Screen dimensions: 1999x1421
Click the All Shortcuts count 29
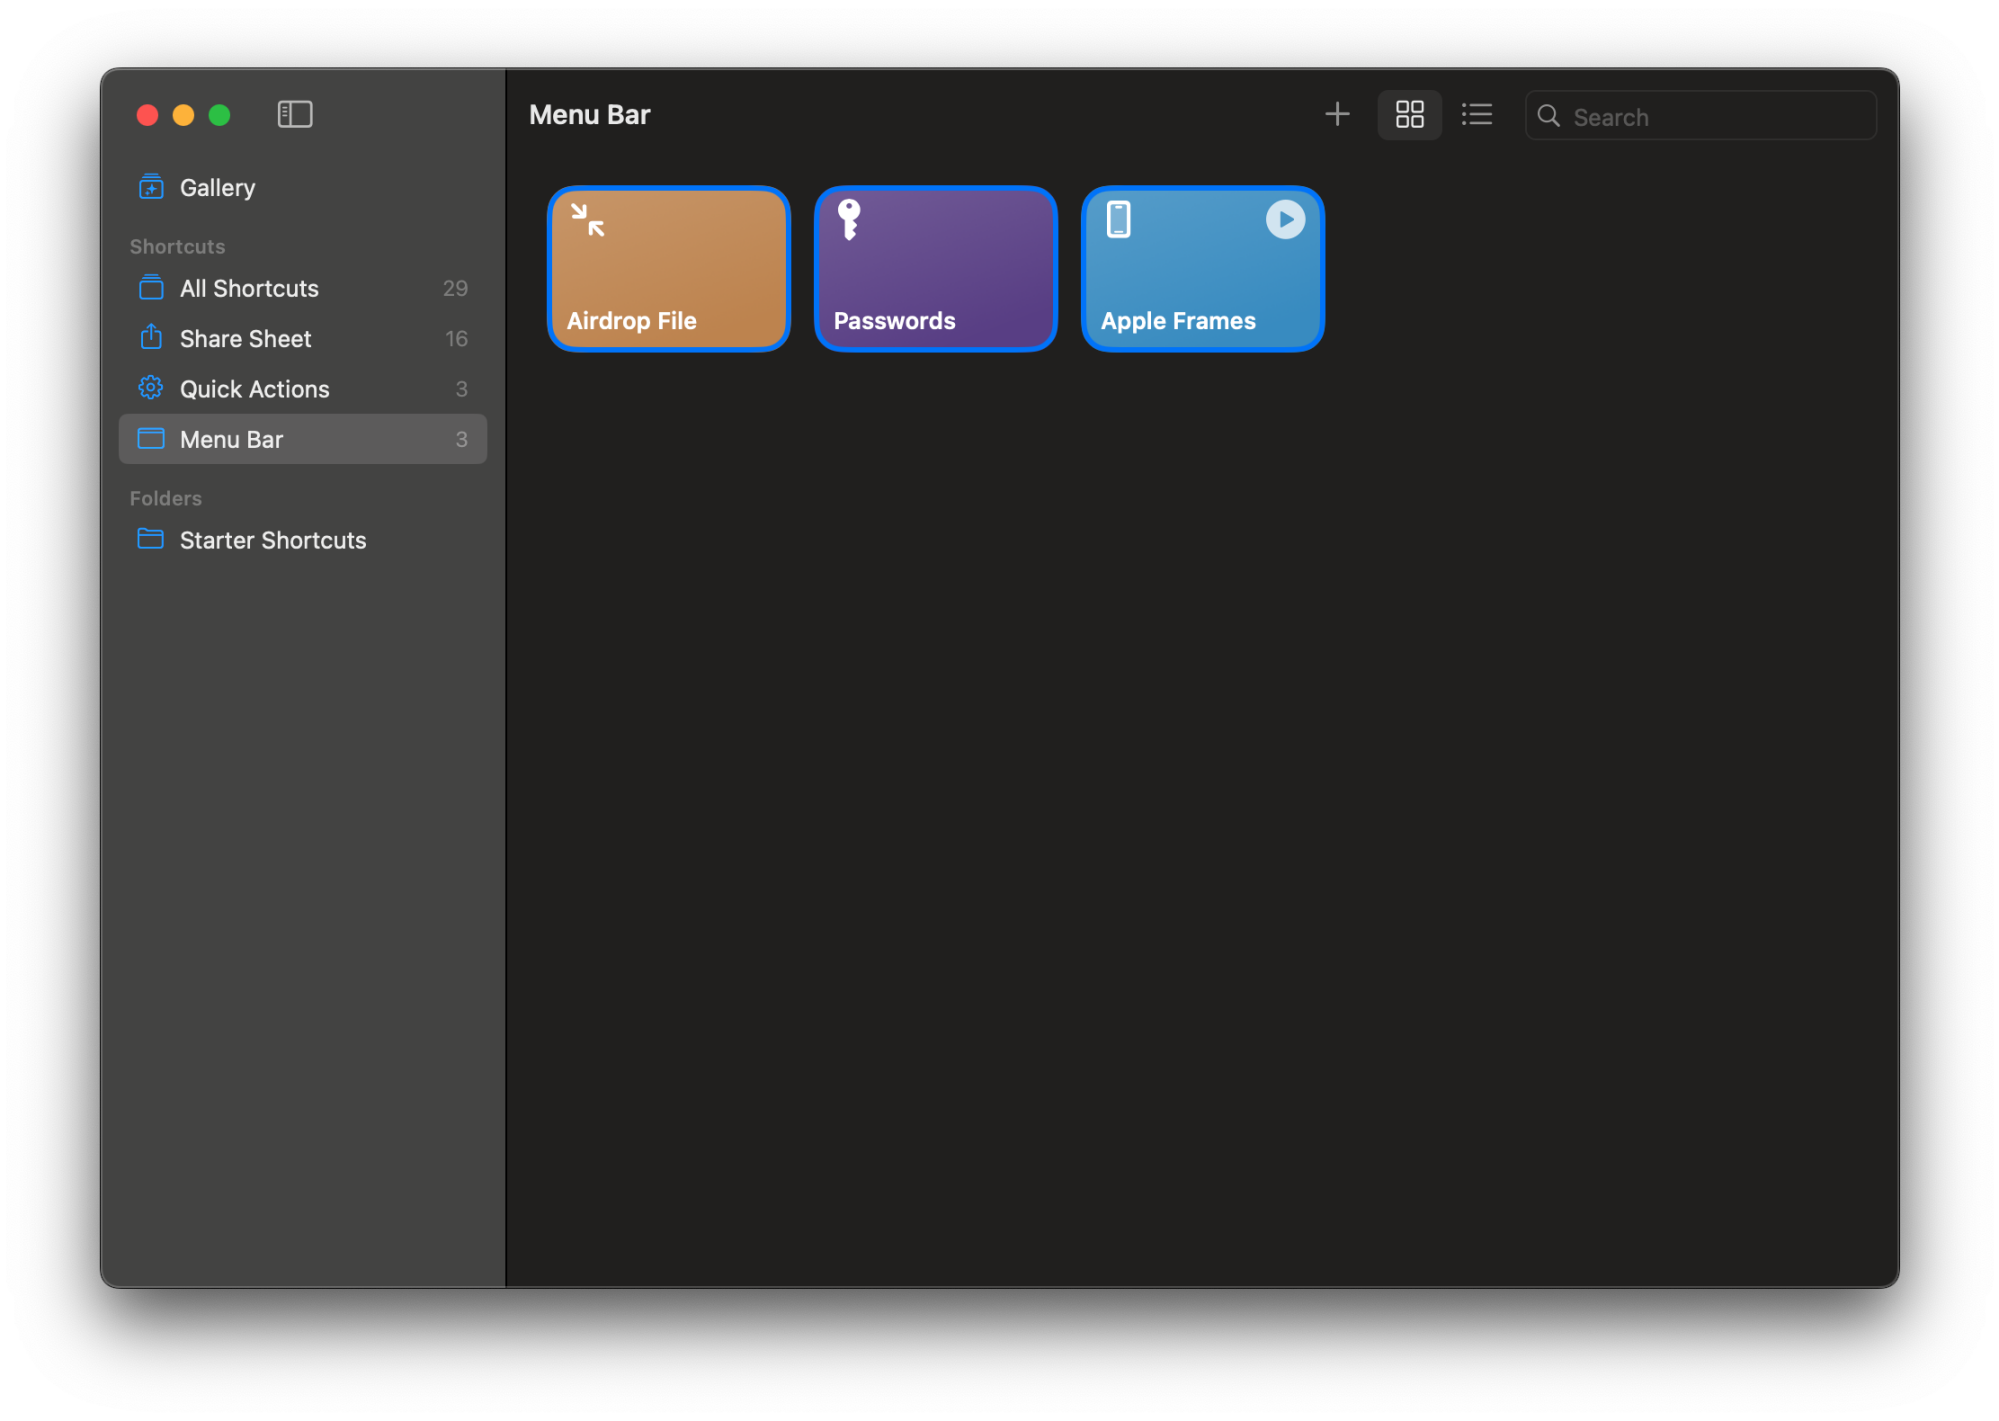tap(455, 288)
